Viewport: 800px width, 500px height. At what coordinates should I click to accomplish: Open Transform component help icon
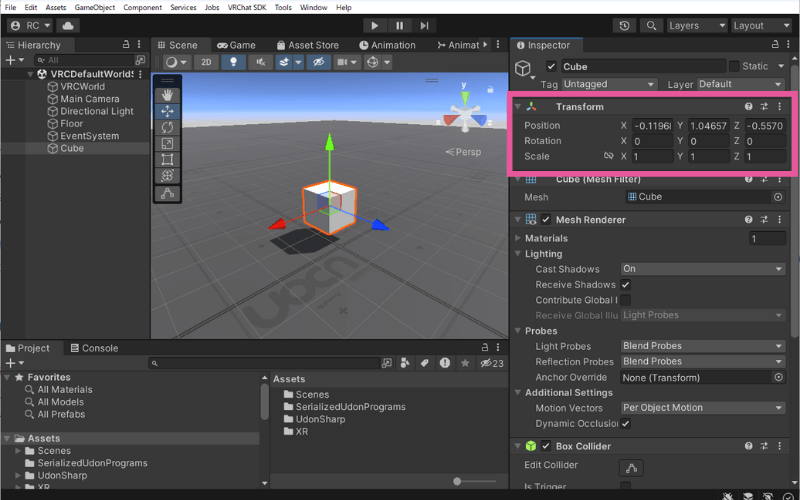coord(748,107)
